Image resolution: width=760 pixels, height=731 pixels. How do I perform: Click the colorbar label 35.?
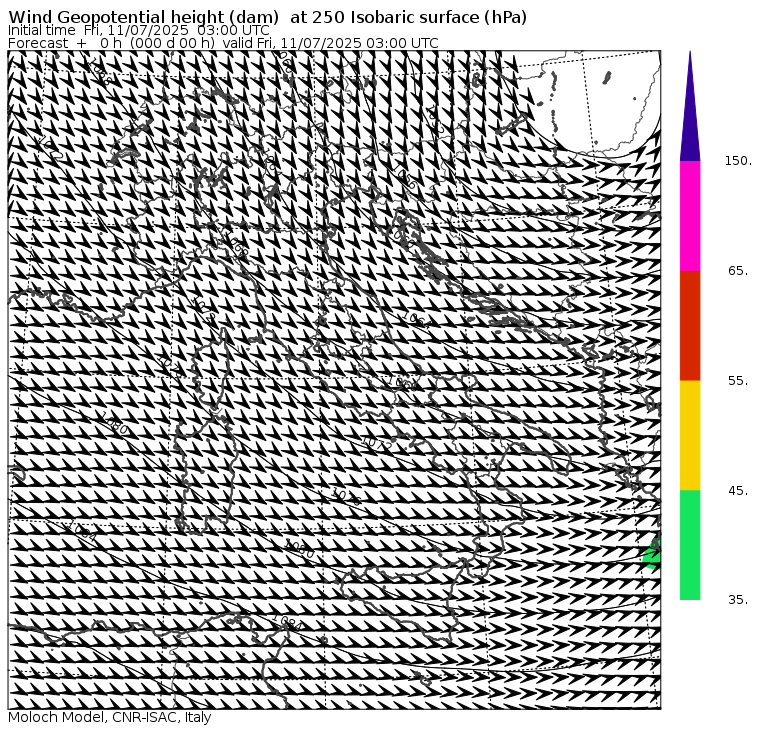click(738, 600)
